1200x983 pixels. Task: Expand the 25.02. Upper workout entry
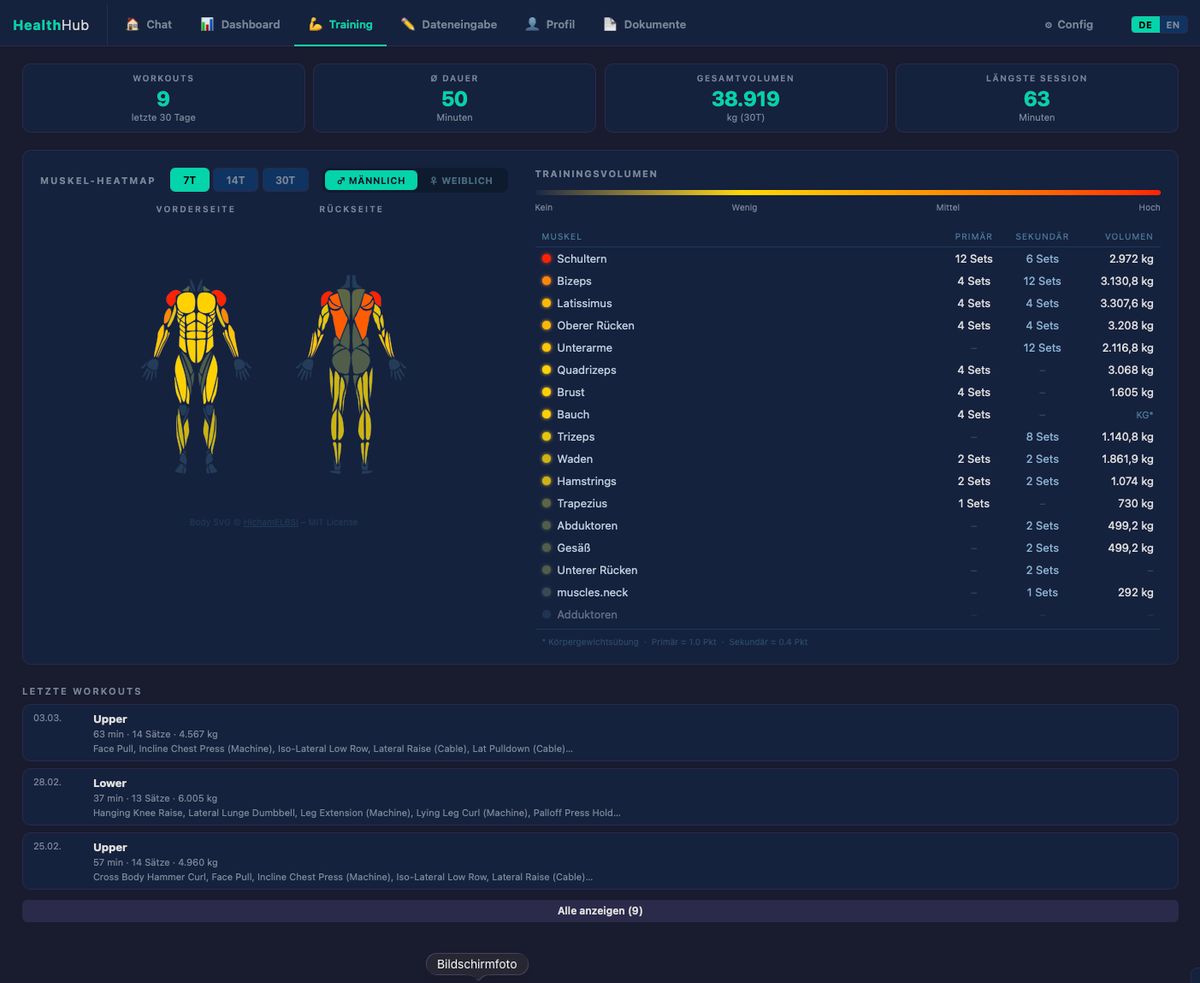[600, 861]
